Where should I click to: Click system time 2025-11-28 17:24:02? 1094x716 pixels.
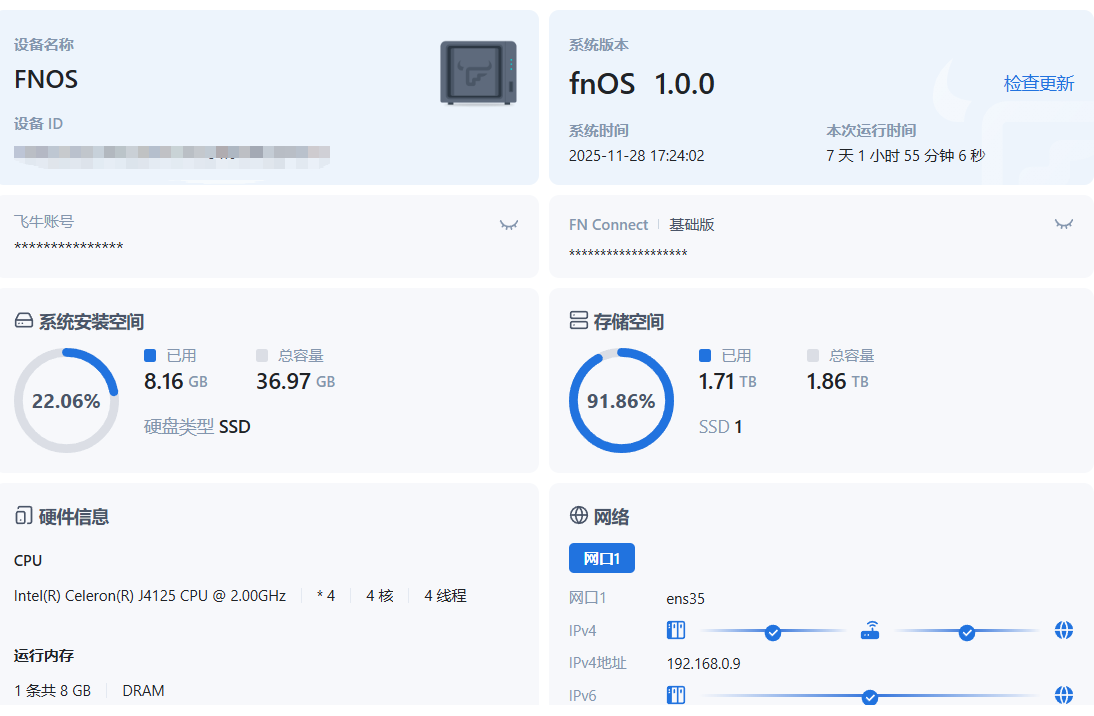pos(636,156)
